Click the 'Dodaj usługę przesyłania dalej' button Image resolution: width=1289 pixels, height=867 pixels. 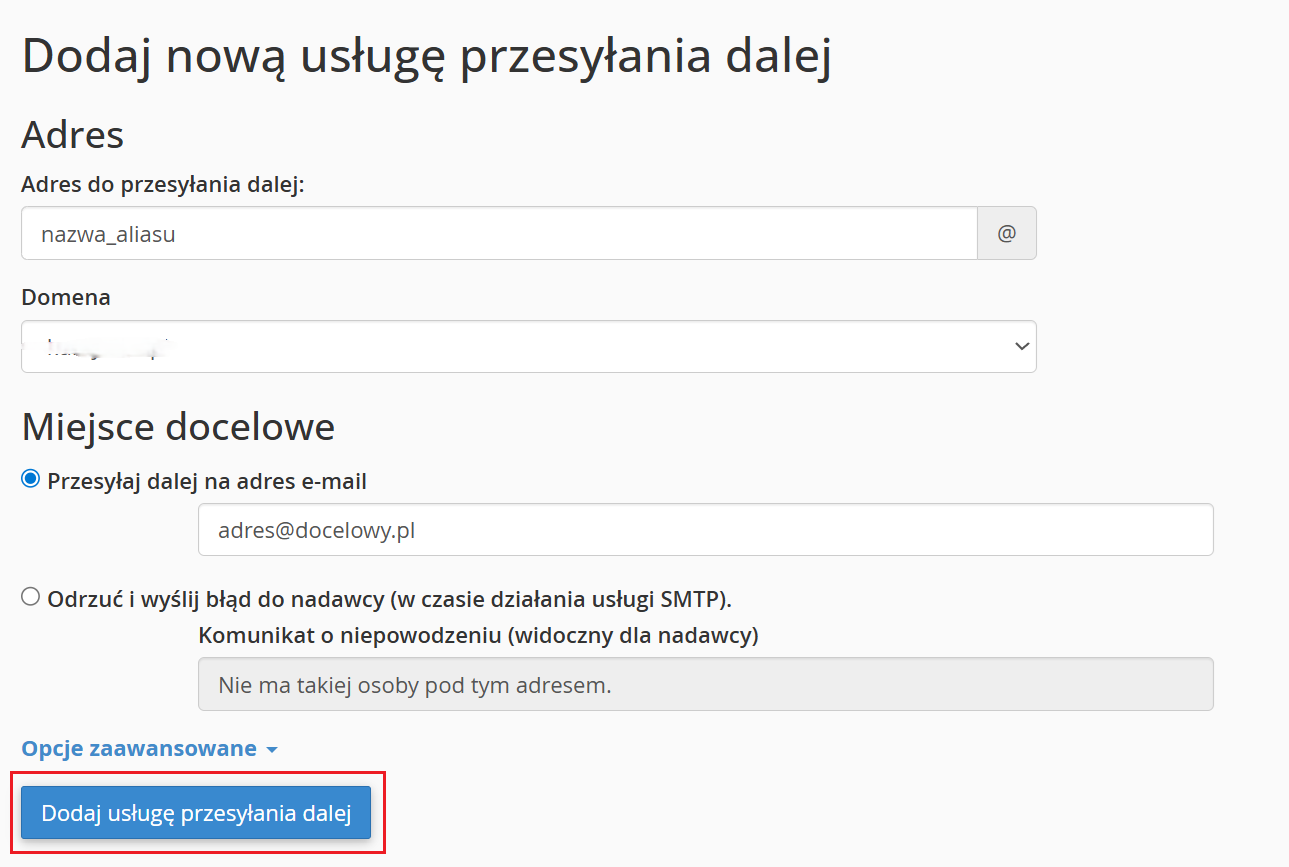click(x=196, y=813)
